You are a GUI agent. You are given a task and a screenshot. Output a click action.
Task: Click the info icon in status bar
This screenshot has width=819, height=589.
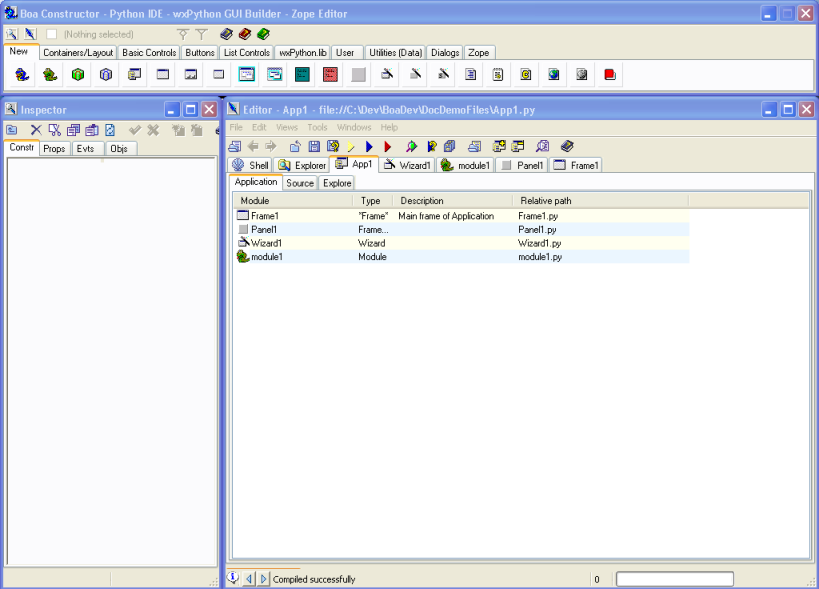[234, 578]
